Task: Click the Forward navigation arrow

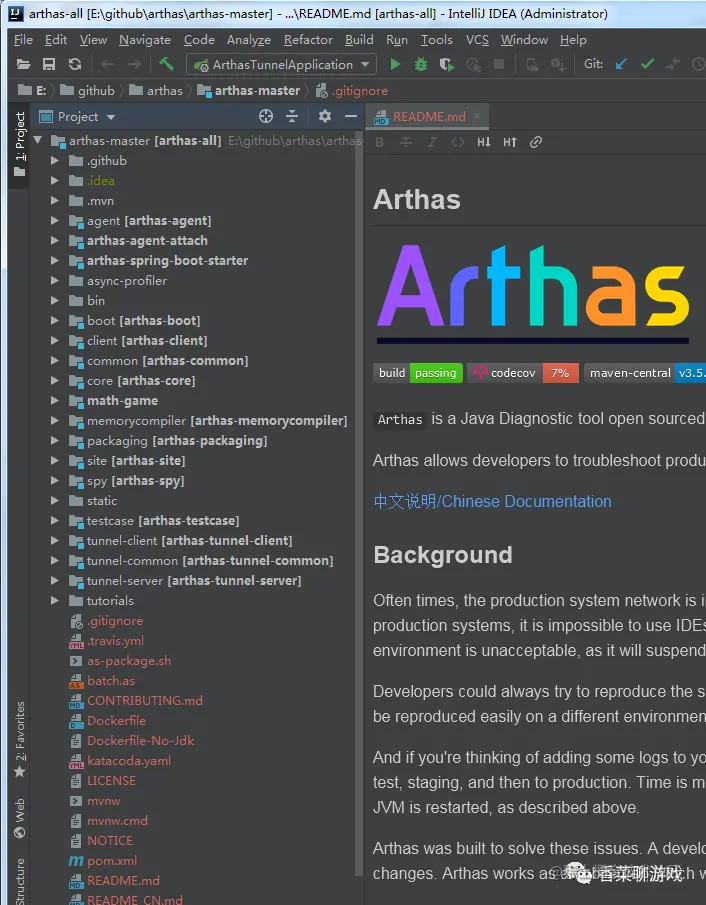Action: 134,64
